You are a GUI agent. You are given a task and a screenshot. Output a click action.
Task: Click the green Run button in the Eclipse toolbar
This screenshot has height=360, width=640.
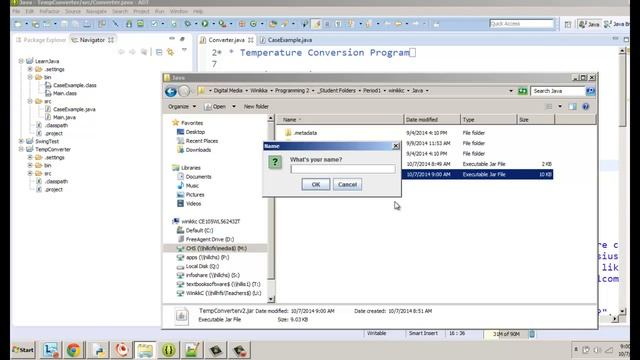point(205,24)
